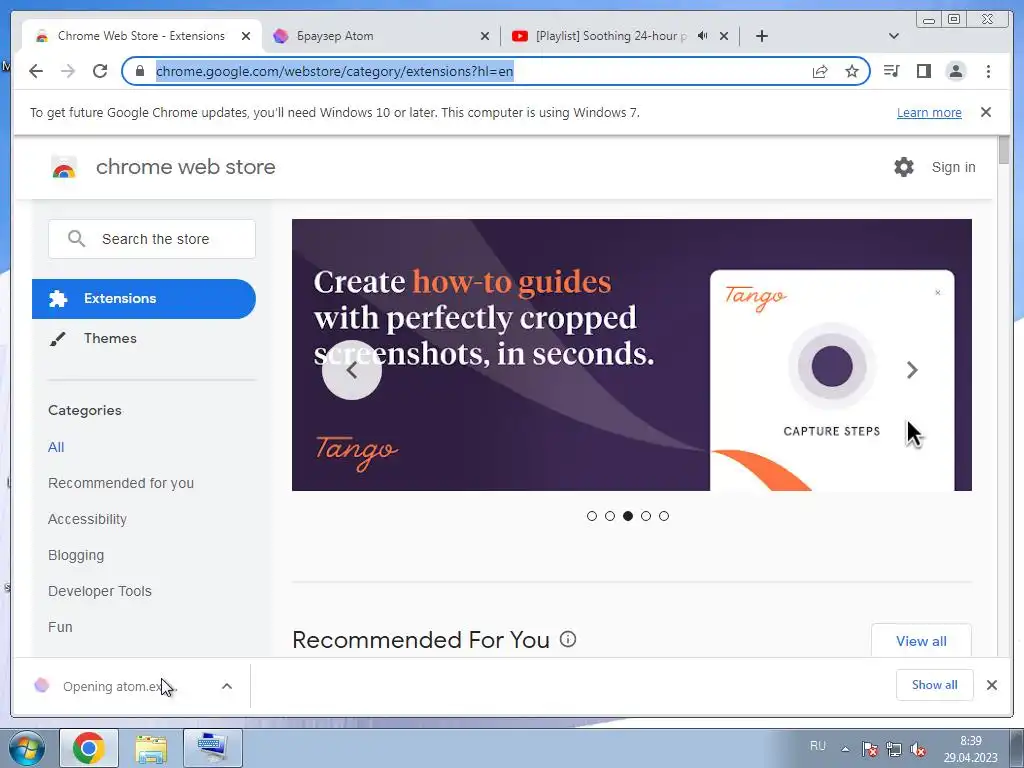Open the Blogging category

coord(76,555)
